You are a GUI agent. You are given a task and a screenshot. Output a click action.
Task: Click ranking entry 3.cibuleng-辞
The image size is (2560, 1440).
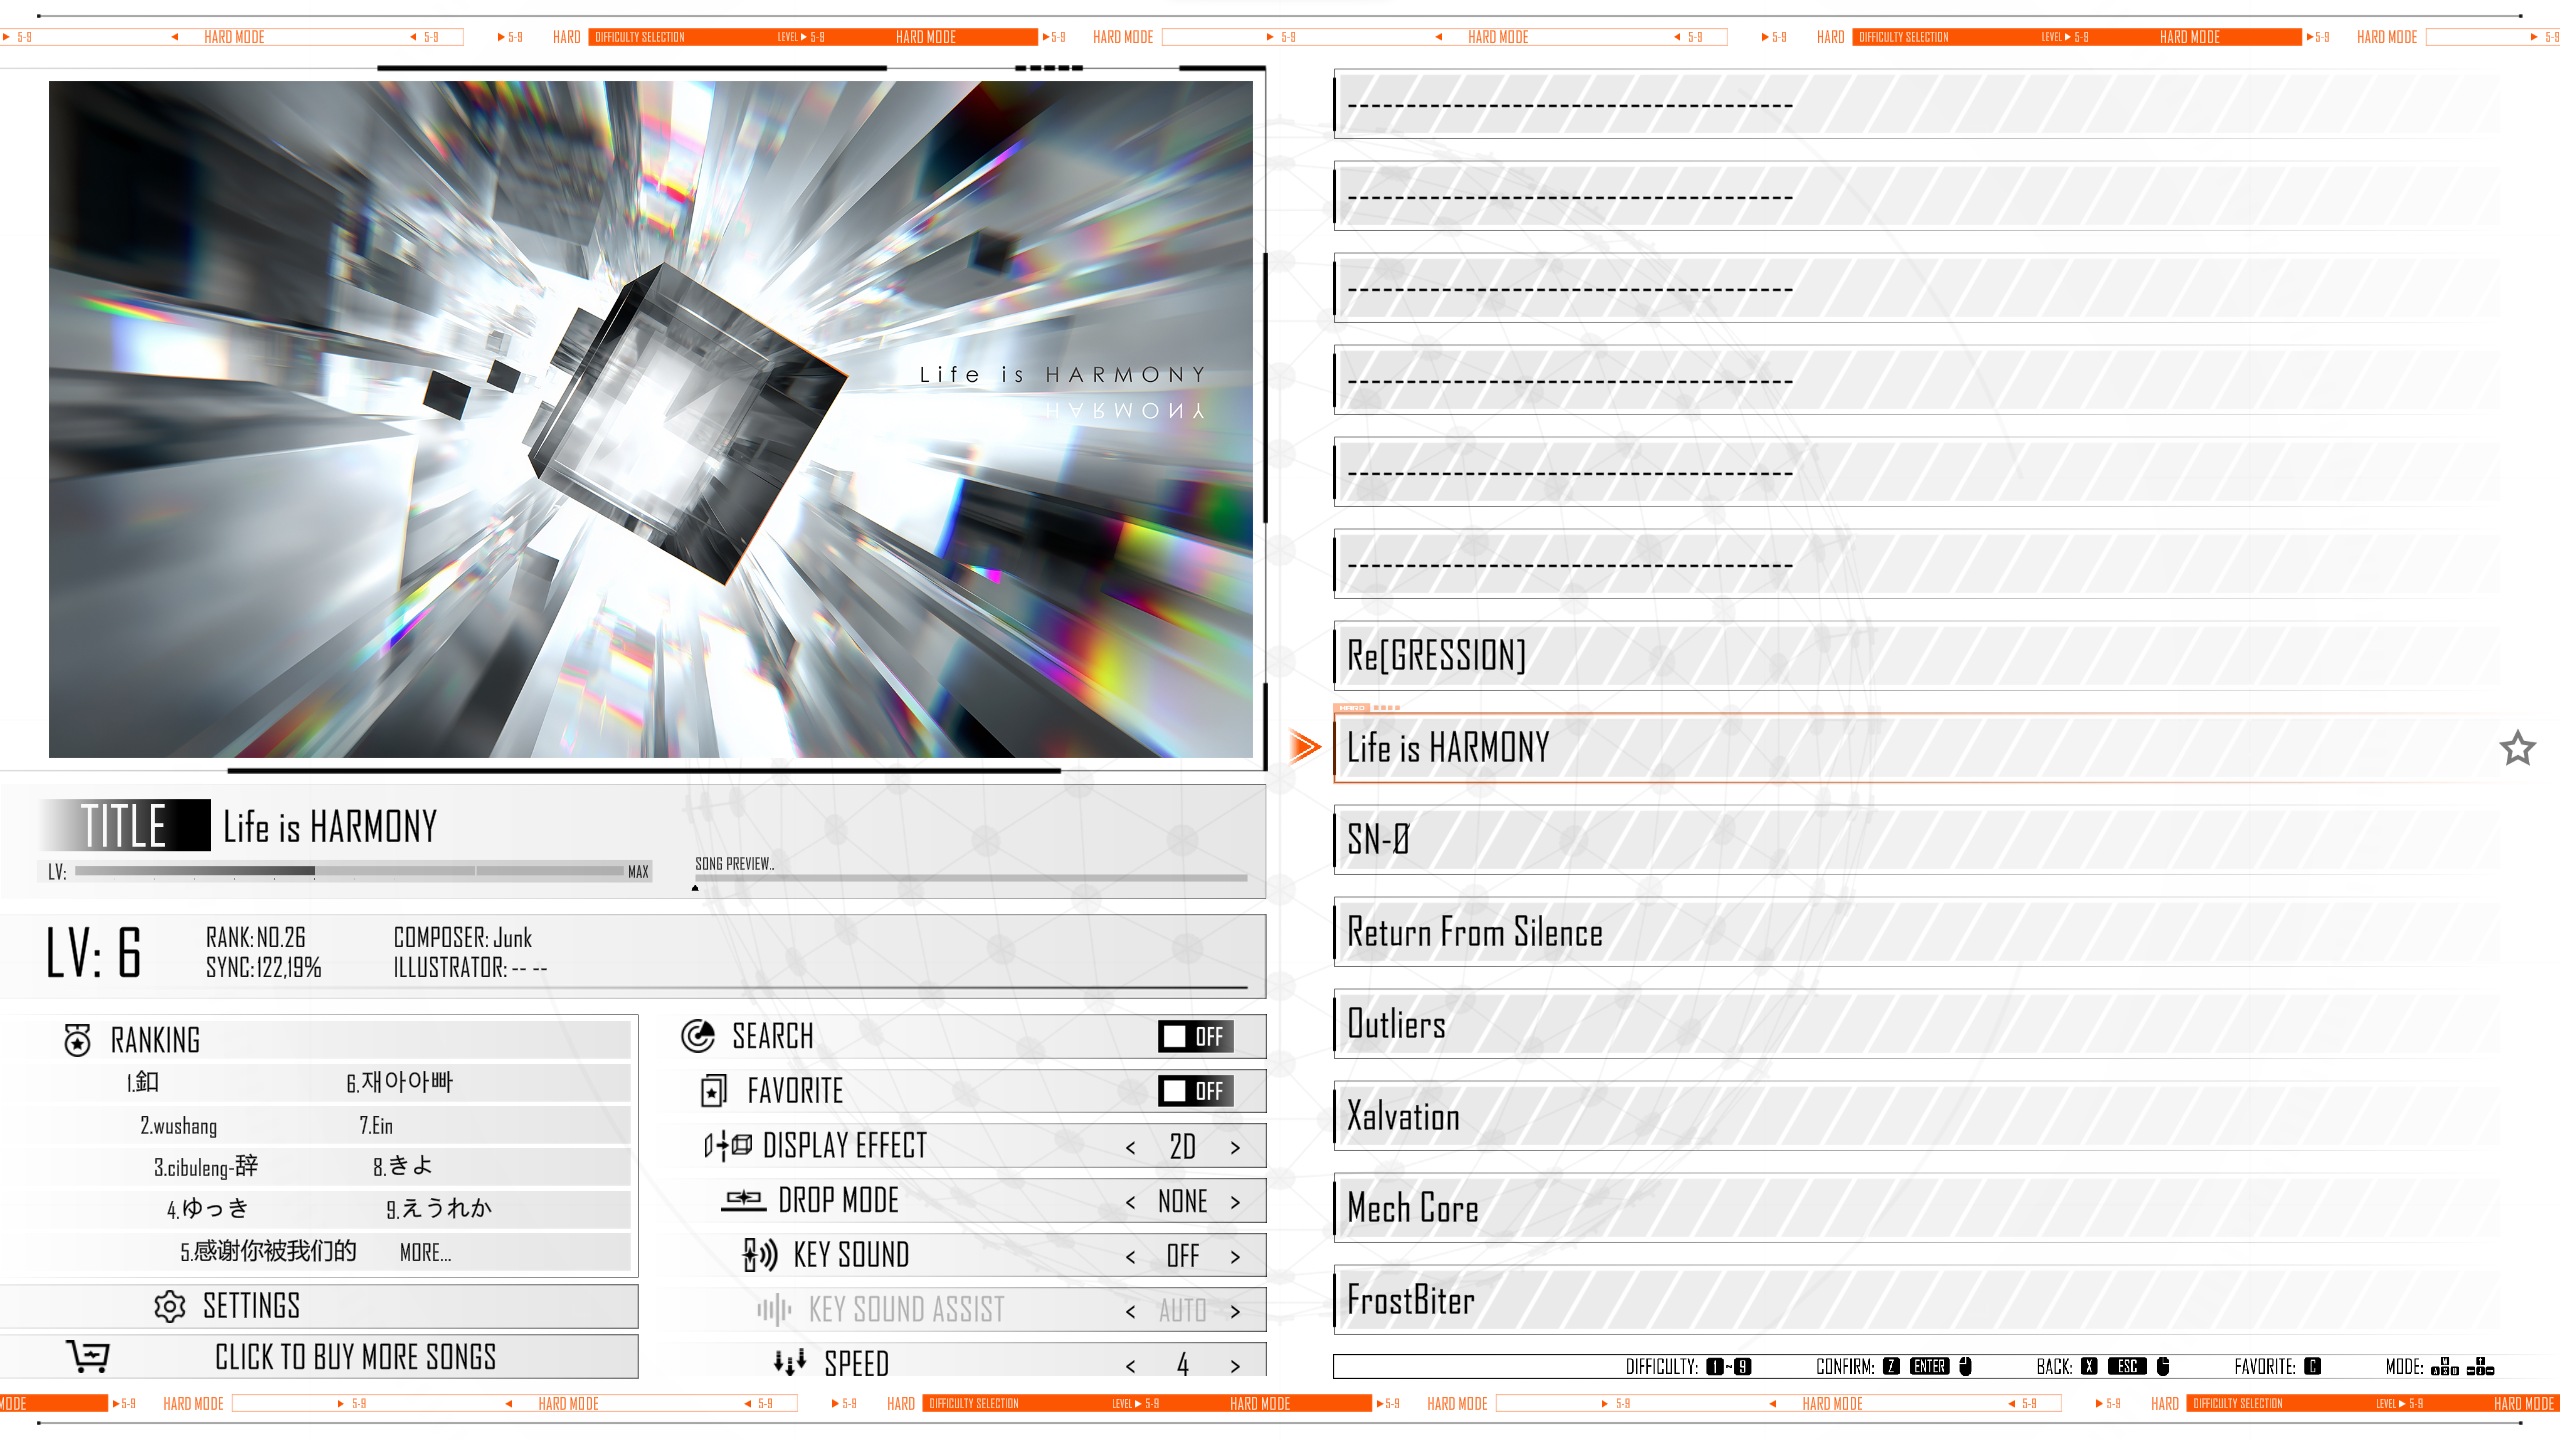coord(205,1167)
